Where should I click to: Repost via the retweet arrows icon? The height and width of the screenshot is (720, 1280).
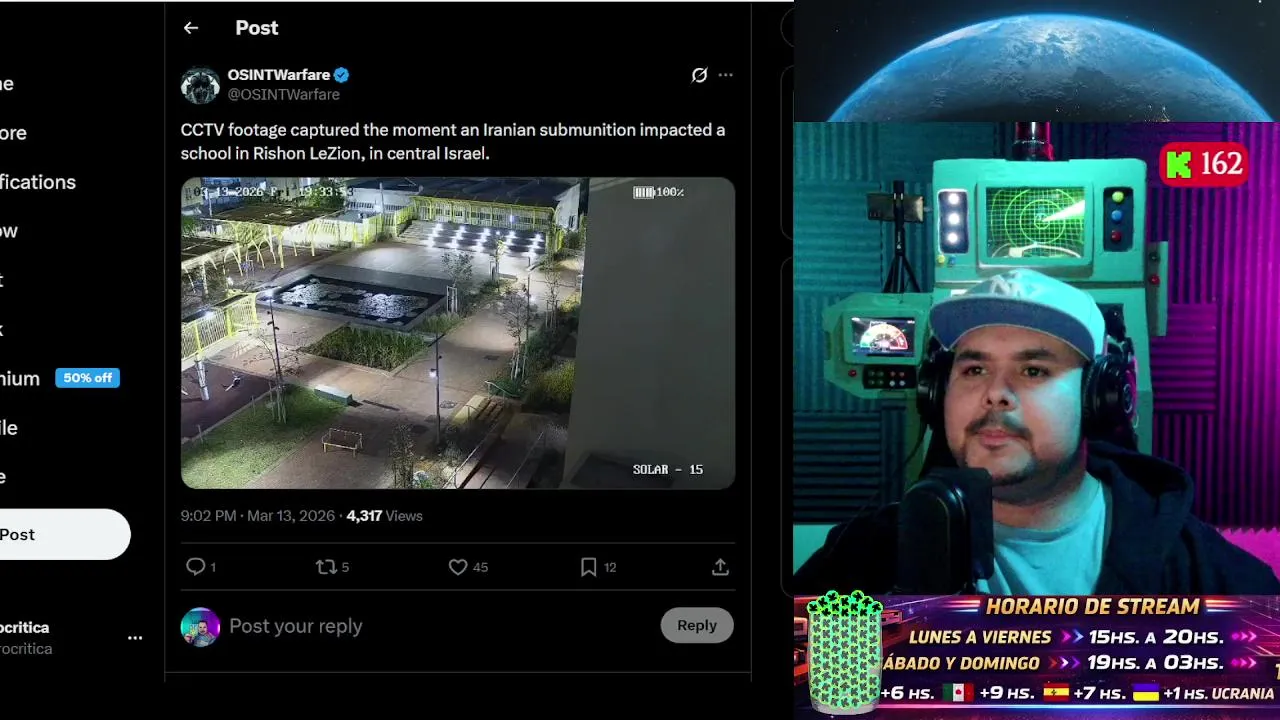[326, 567]
